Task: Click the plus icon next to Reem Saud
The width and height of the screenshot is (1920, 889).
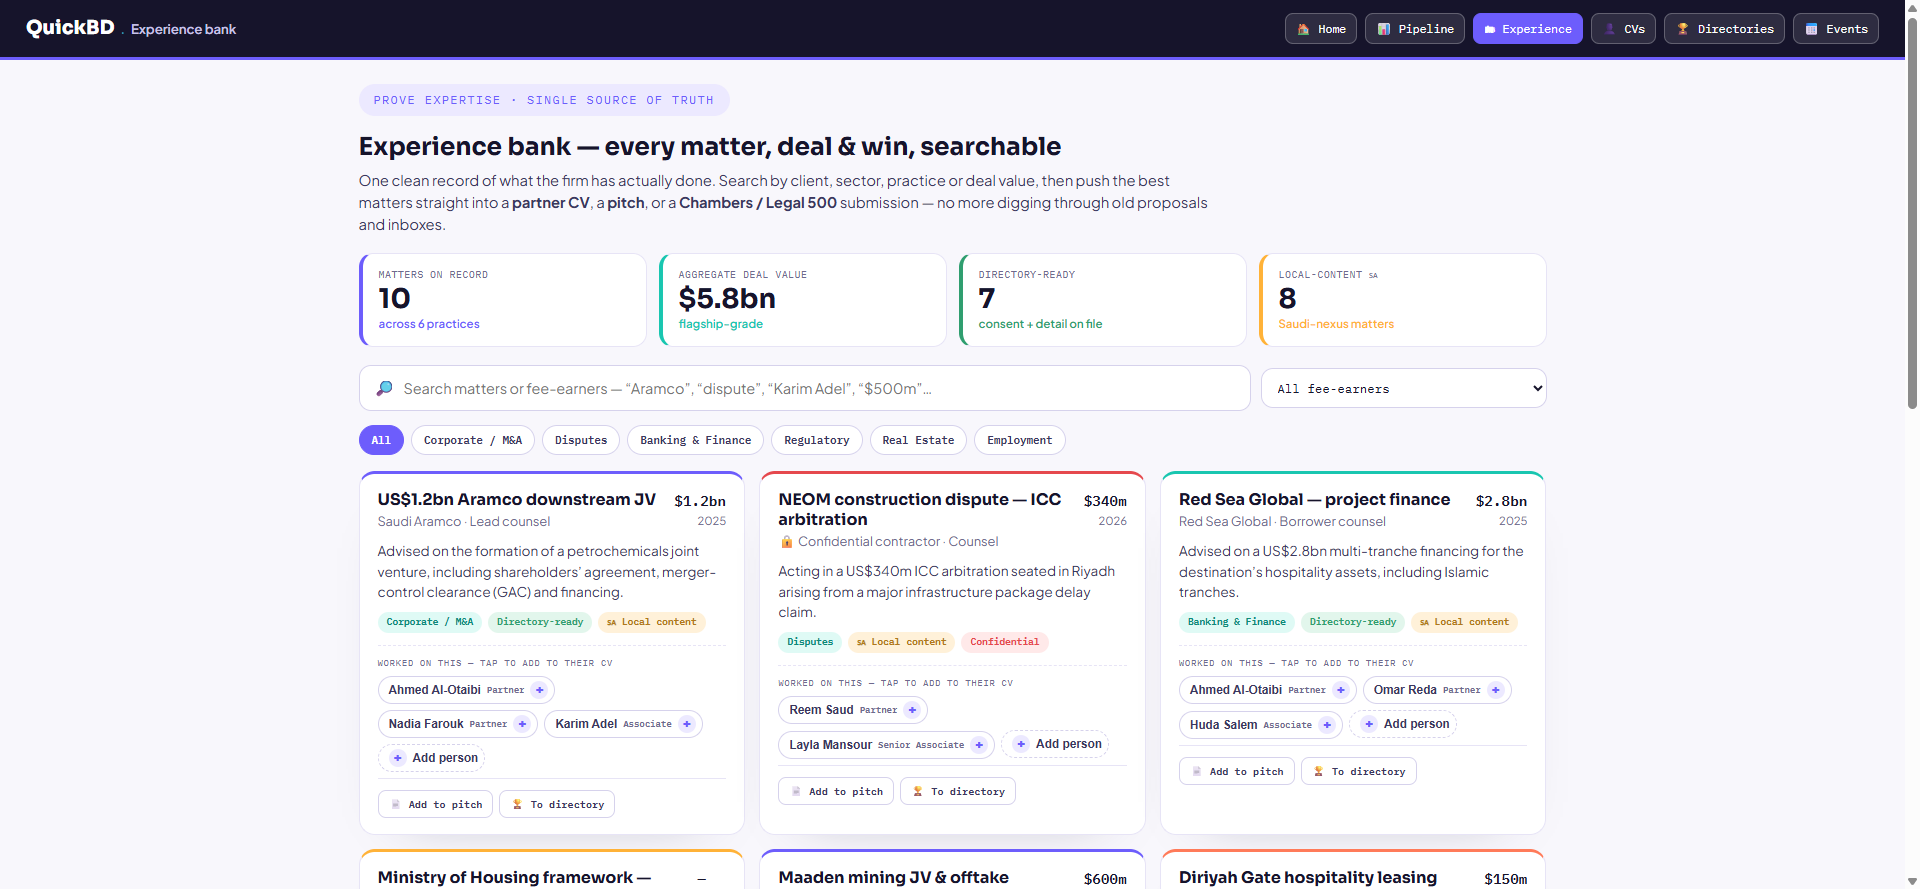Action: click(x=912, y=710)
